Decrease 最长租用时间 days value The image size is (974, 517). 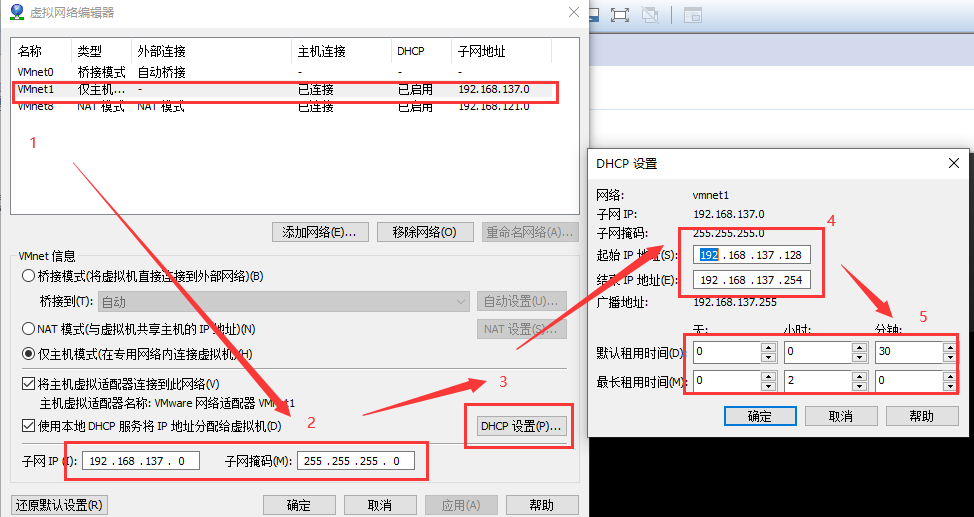coord(768,386)
